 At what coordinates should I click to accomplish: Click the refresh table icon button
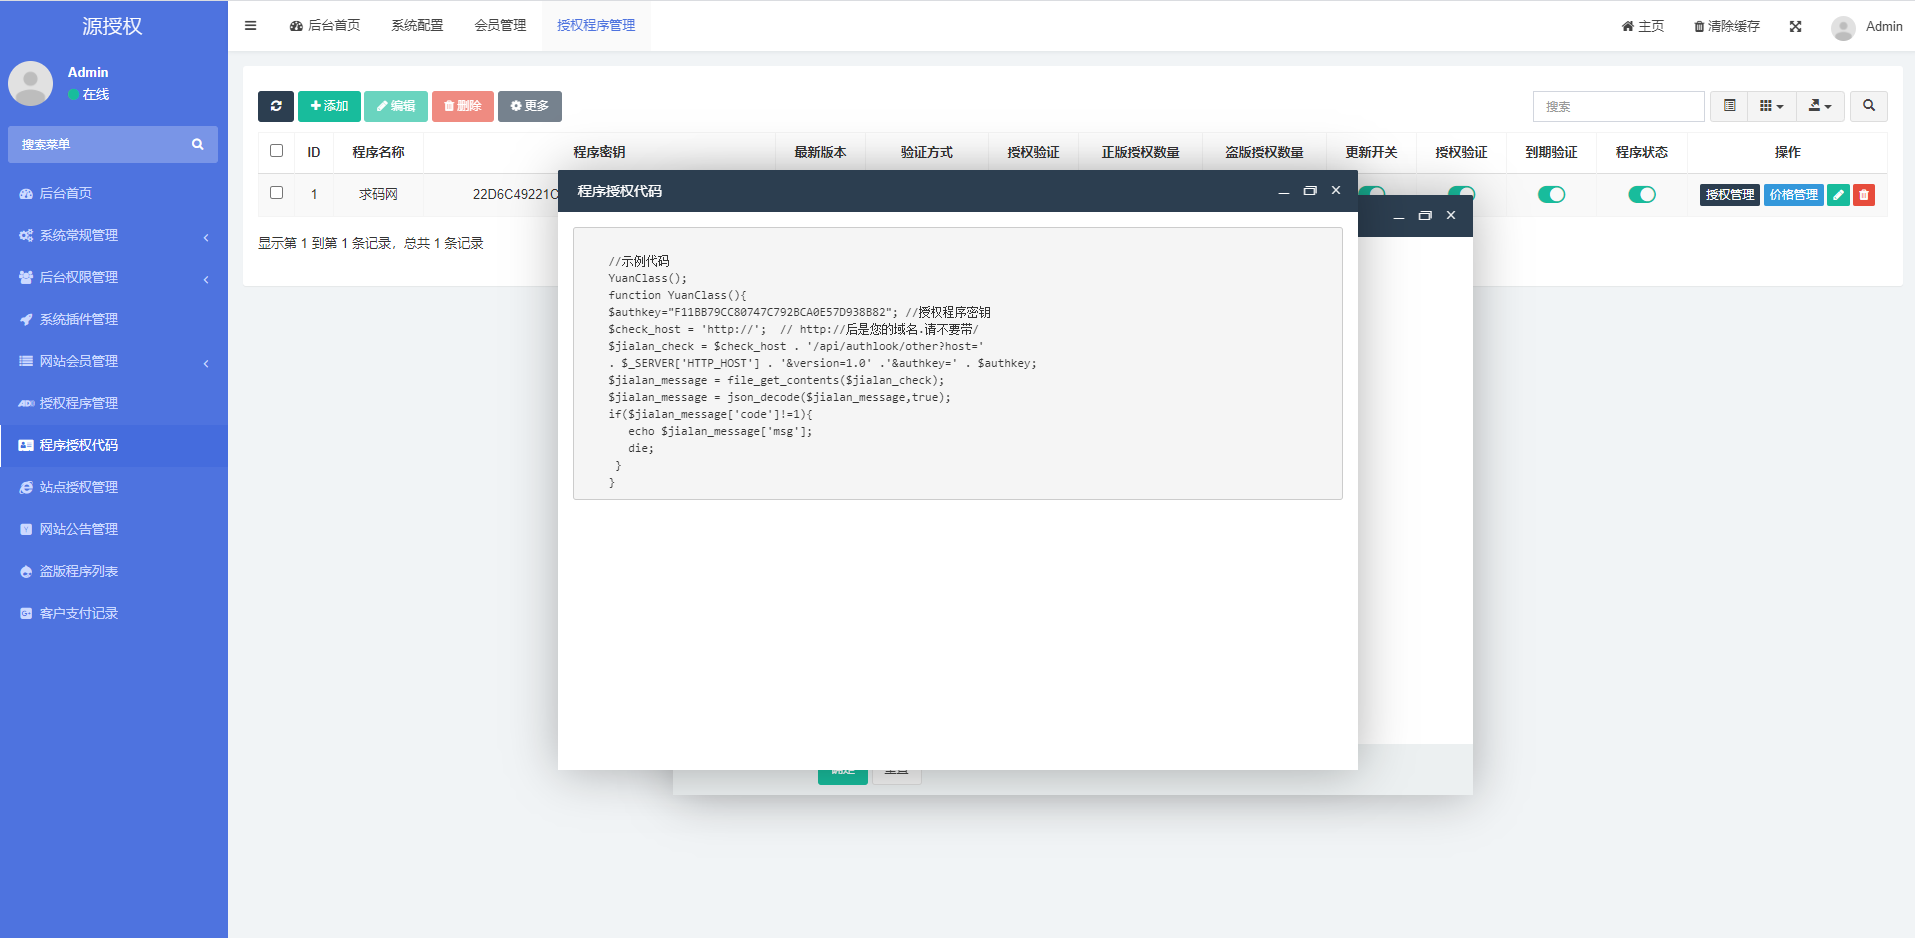[276, 106]
